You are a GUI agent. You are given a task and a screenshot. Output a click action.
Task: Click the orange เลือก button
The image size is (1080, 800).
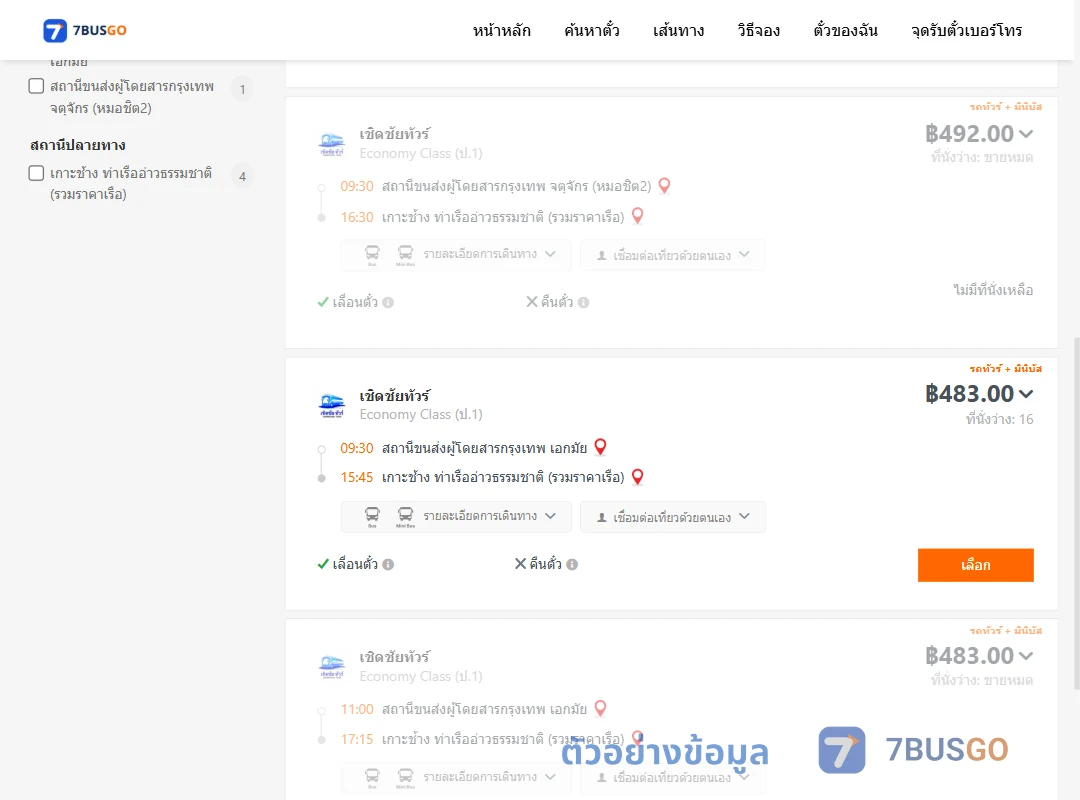pos(975,565)
